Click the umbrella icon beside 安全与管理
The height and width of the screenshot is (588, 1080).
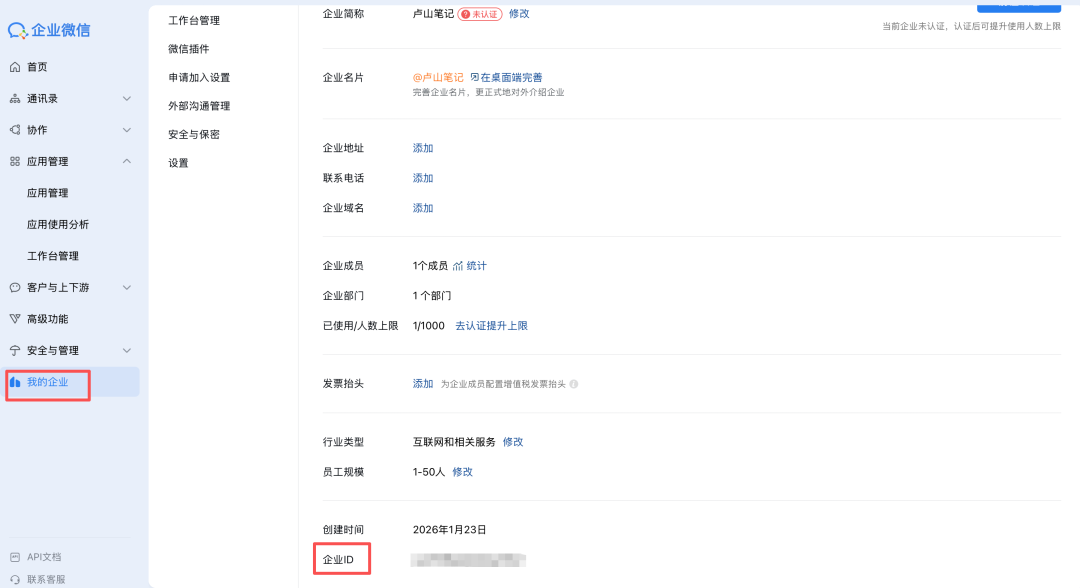pos(15,350)
